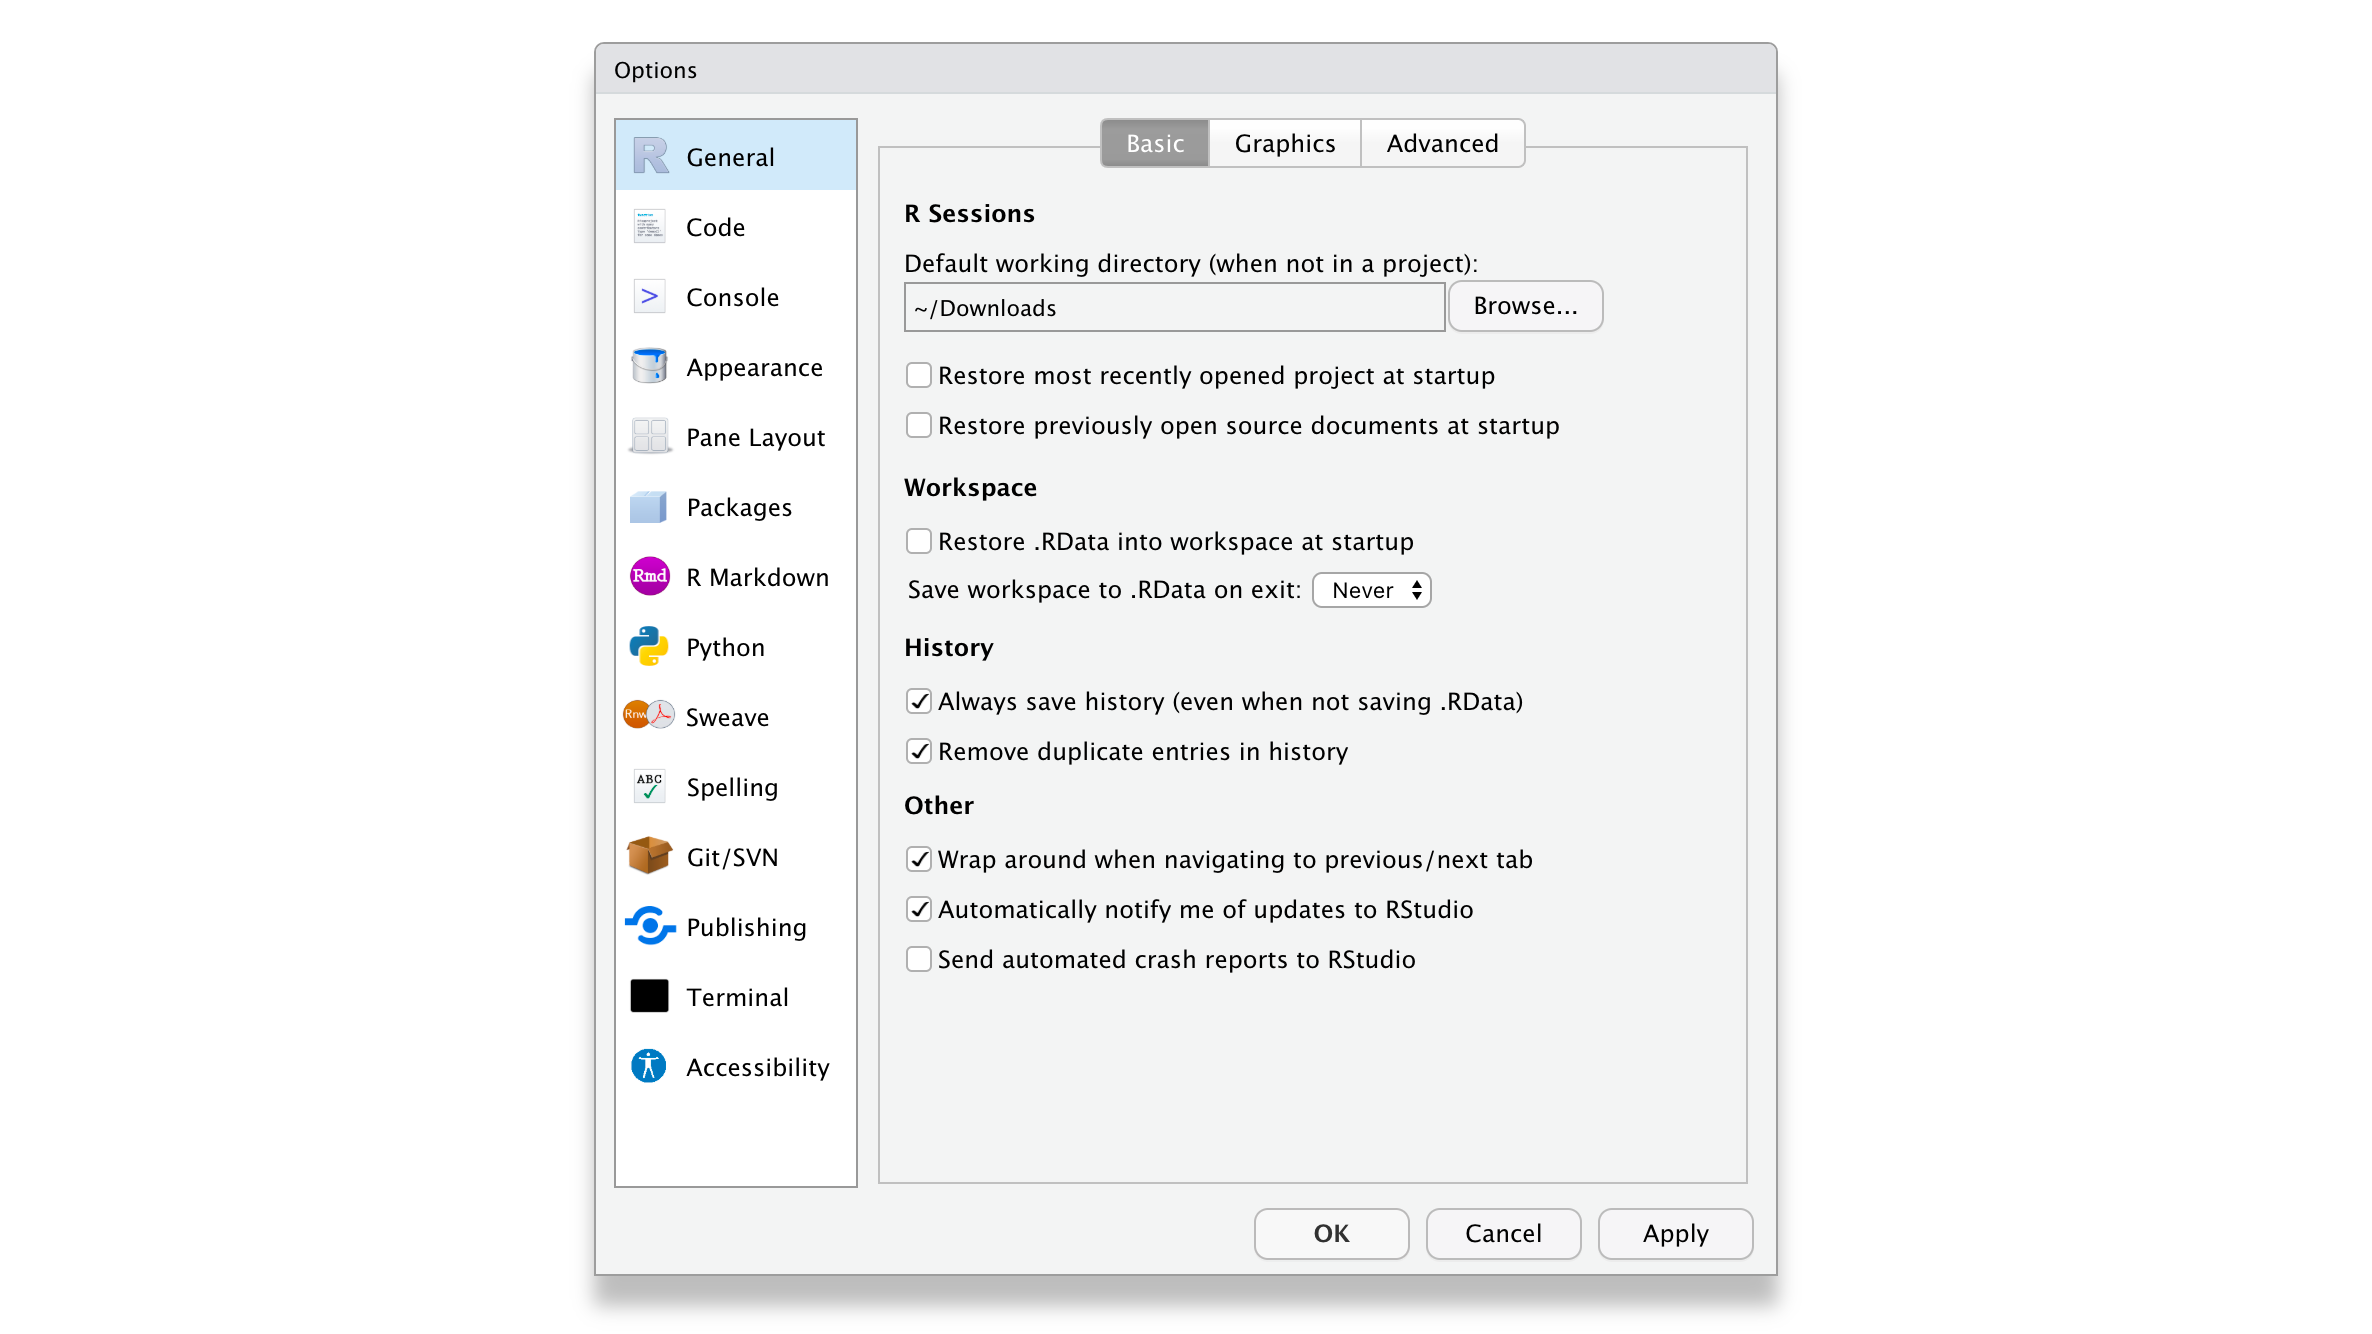
Task: Enable restoring recently opened project at startup
Action: (x=918, y=374)
